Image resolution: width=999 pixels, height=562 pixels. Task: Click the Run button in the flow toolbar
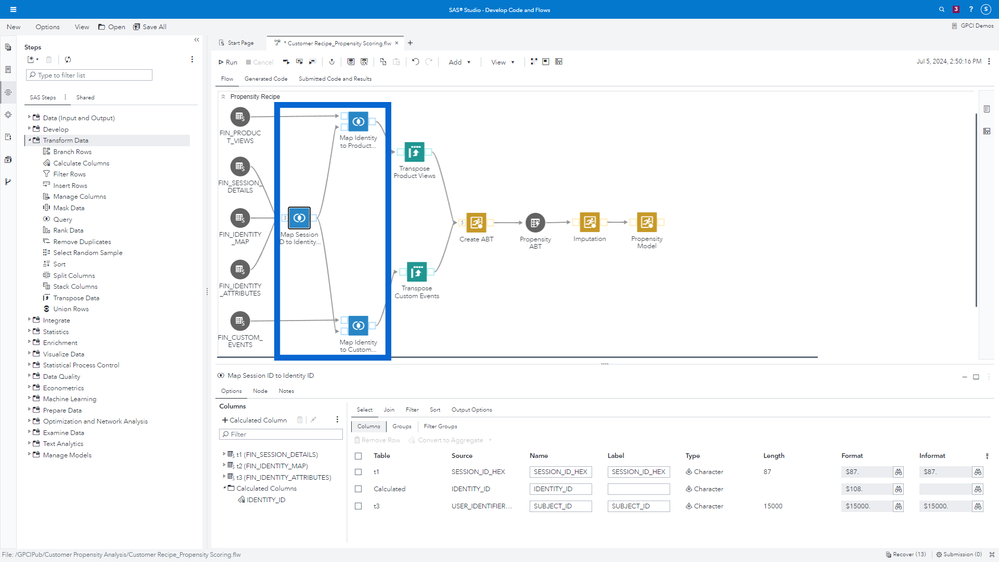228,62
